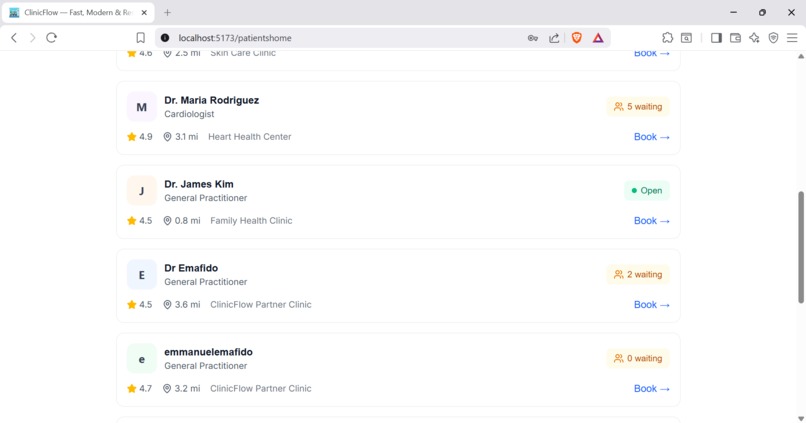Click the browser forward arrow
Viewport: 806px width, 423px height.
click(x=32, y=38)
